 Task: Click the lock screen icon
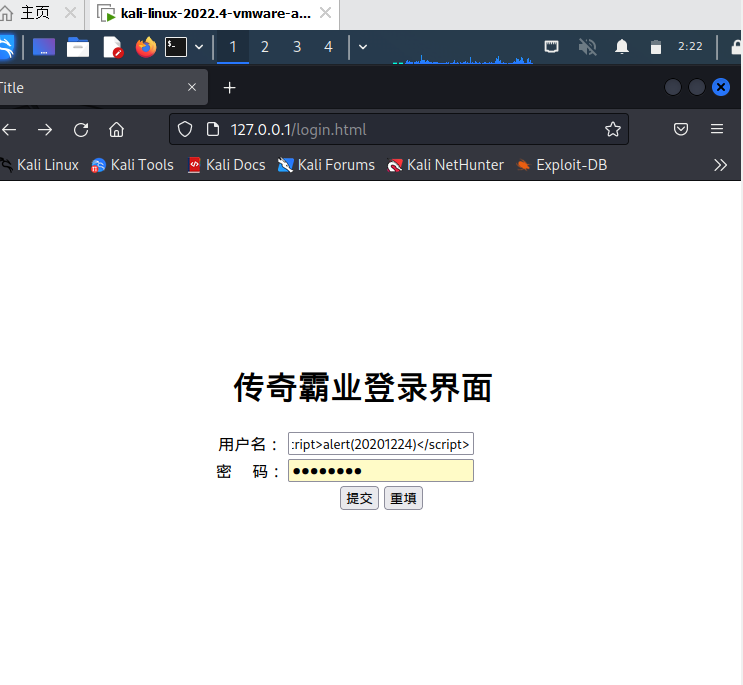coord(737,47)
